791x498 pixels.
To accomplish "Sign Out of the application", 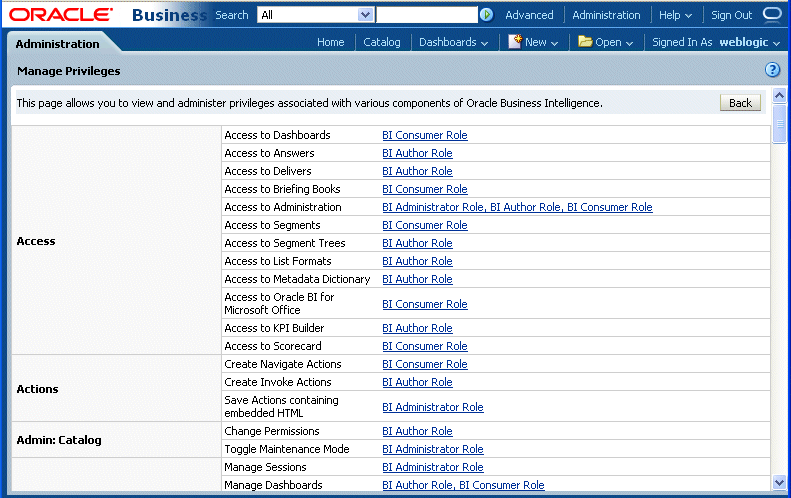I will coord(731,15).
